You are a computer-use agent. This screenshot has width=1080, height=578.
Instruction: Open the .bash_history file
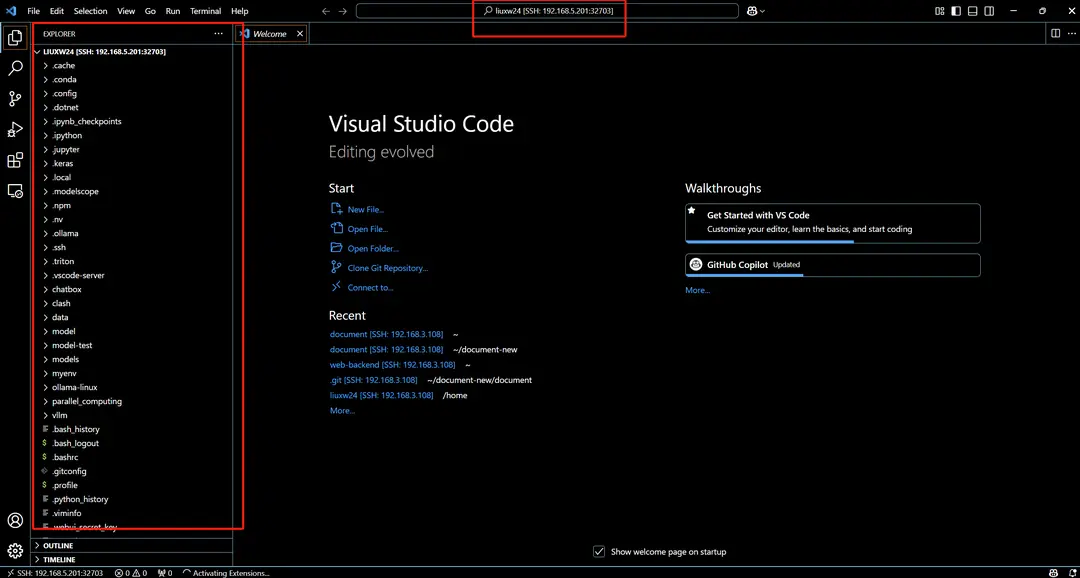pos(133,429)
